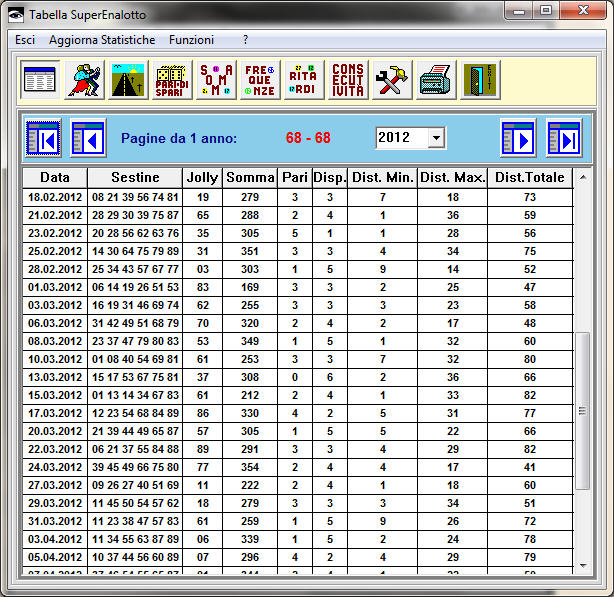Open the Ritardi icon

[x=304, y=80]
